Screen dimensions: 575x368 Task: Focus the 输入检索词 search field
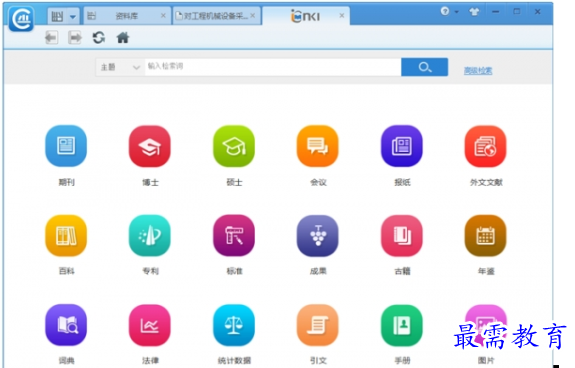pos(273,67)
